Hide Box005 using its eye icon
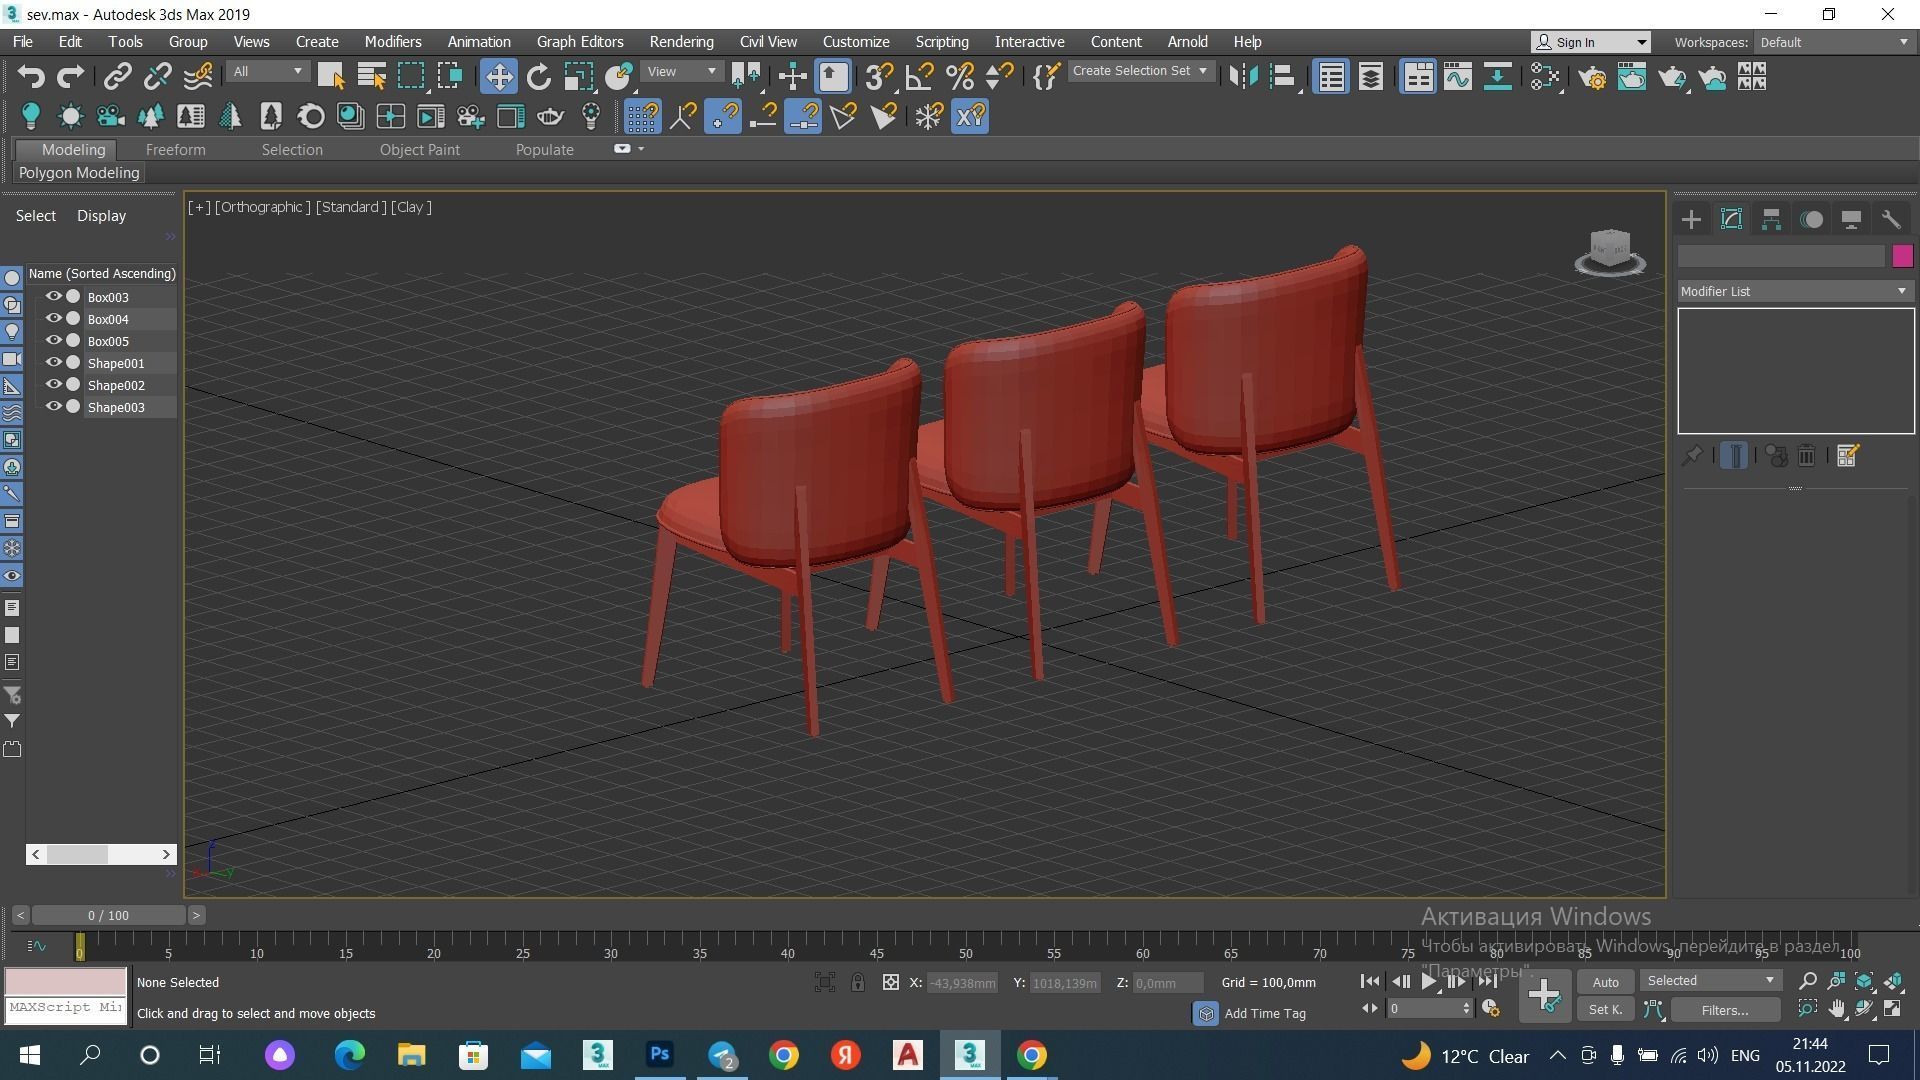This screenshot has width=1920, height=1080. [x=53, y=340]
